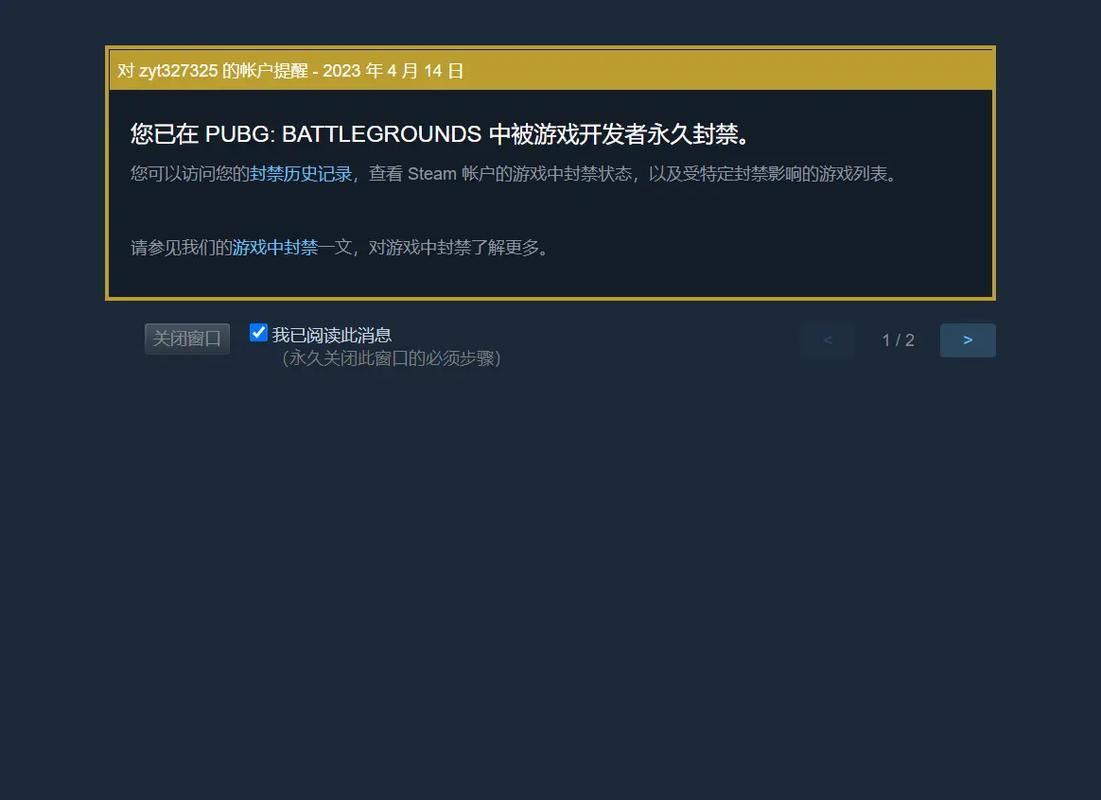Click the account alert header for zyt327325
Screen dimensions: 1101x800
pyautogui.click(x=550, y=70)
